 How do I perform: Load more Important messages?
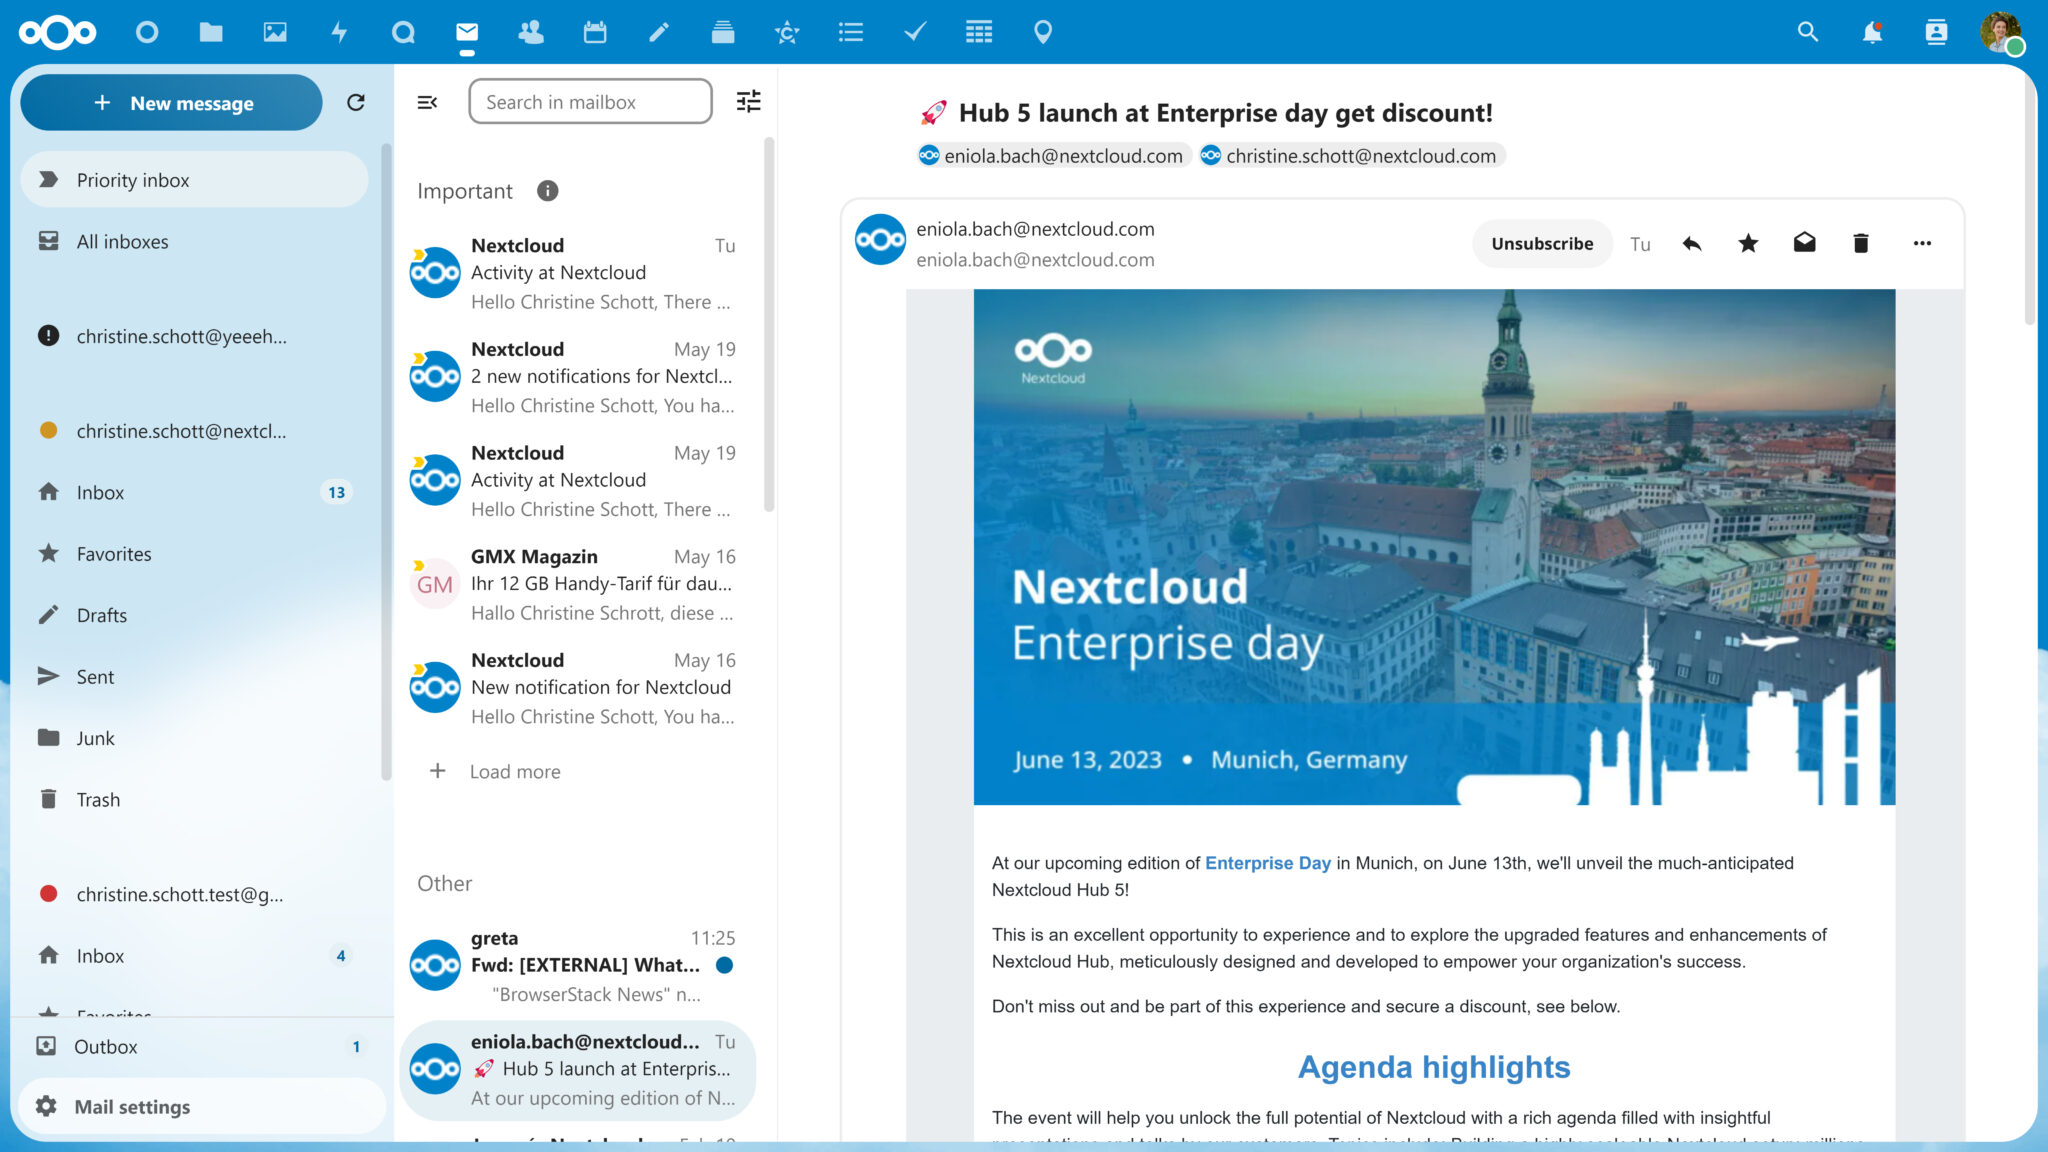coord(514,771)
